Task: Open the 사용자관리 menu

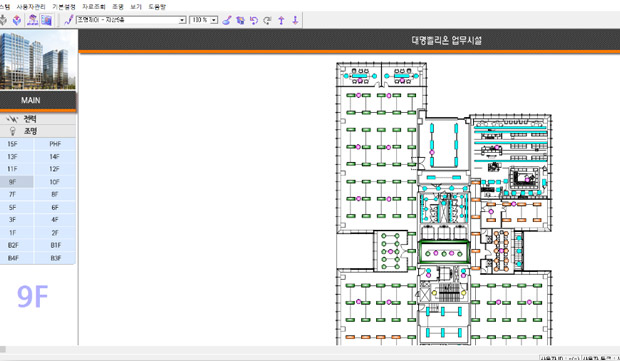Action: (31, 7)
